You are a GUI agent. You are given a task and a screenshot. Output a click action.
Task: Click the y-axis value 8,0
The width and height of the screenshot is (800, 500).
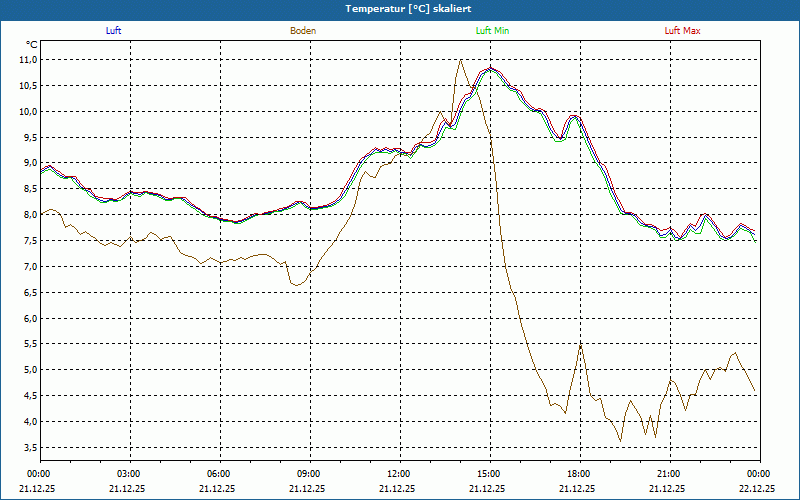point(31,215)
